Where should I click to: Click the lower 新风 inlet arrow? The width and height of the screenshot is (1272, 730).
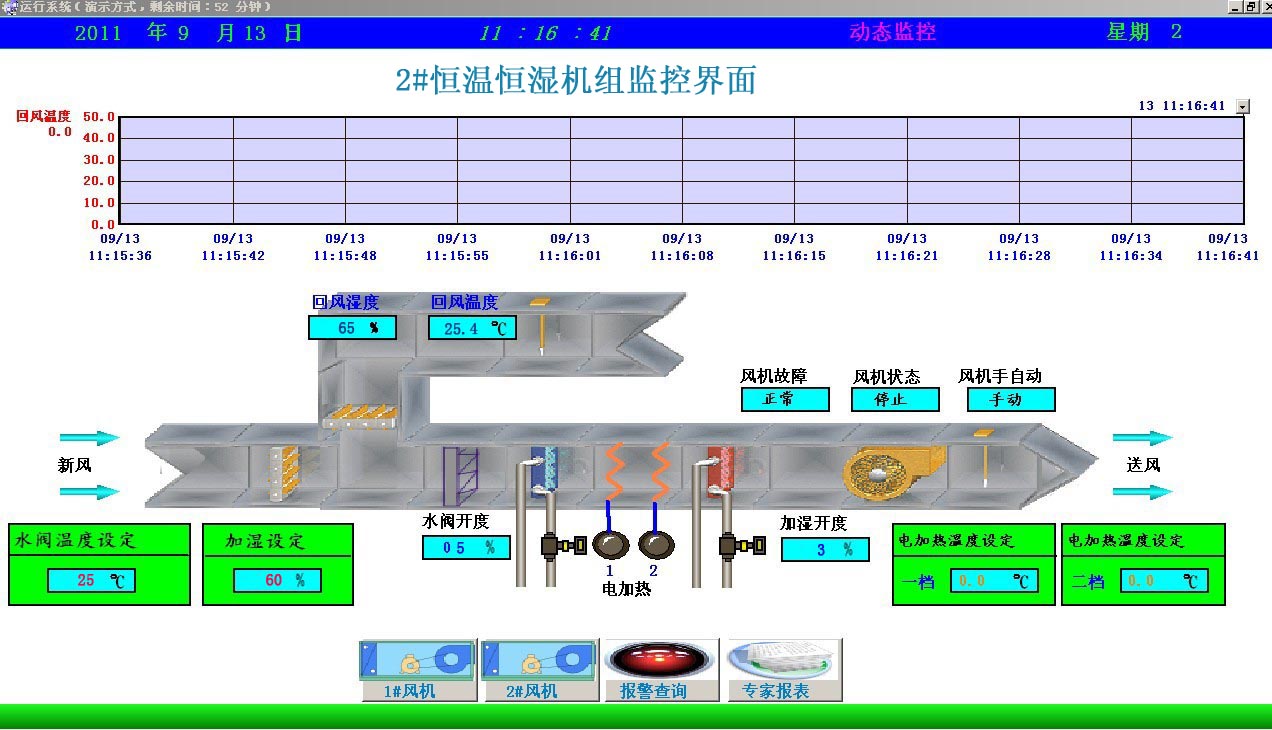pyautogui.click(x=90, y=492)
